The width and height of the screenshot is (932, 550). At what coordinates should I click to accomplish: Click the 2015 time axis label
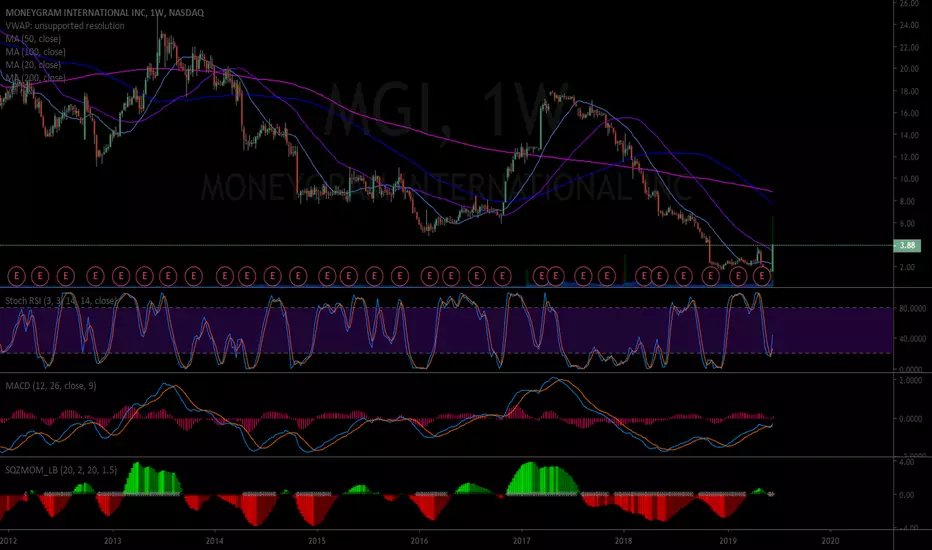click(x=317, y=540)
